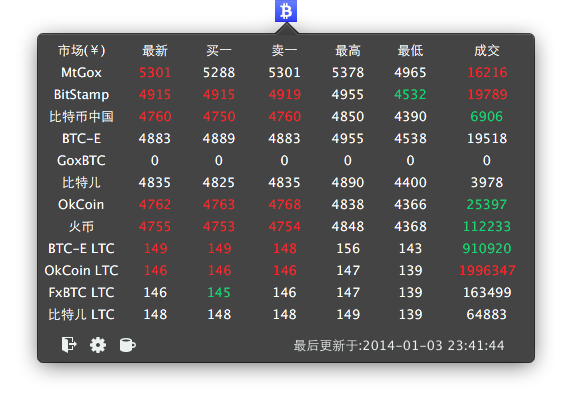Click the 成交 column header

(487, 50)
